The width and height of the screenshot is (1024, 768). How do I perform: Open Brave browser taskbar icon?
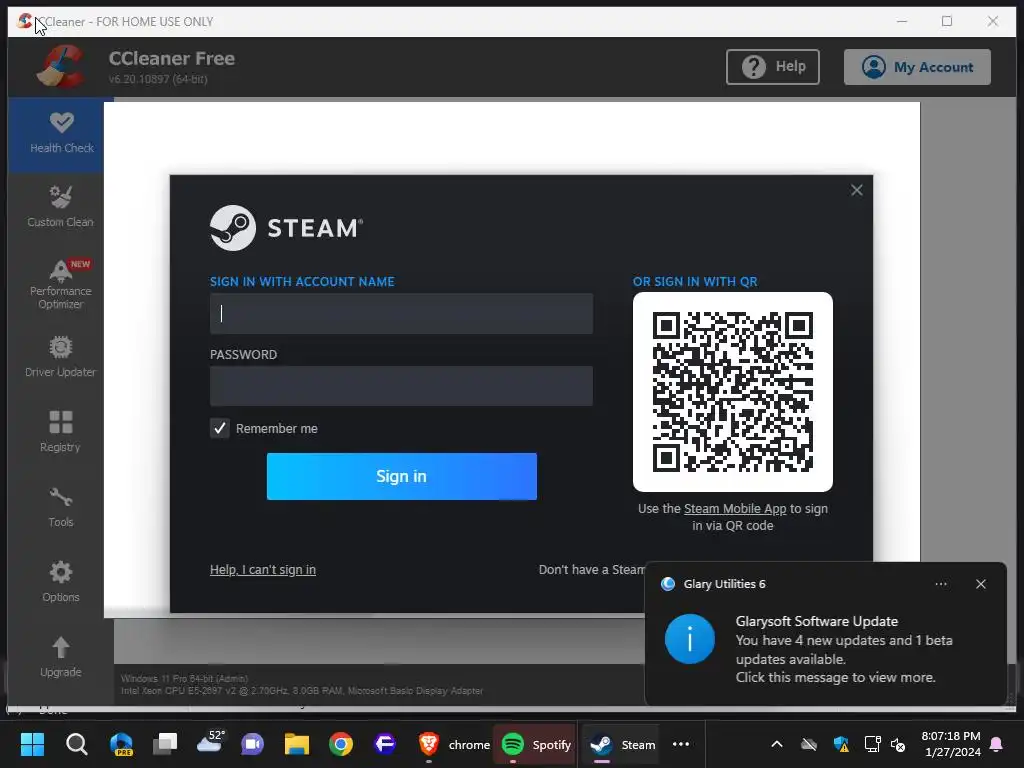[x=428, y=744]
